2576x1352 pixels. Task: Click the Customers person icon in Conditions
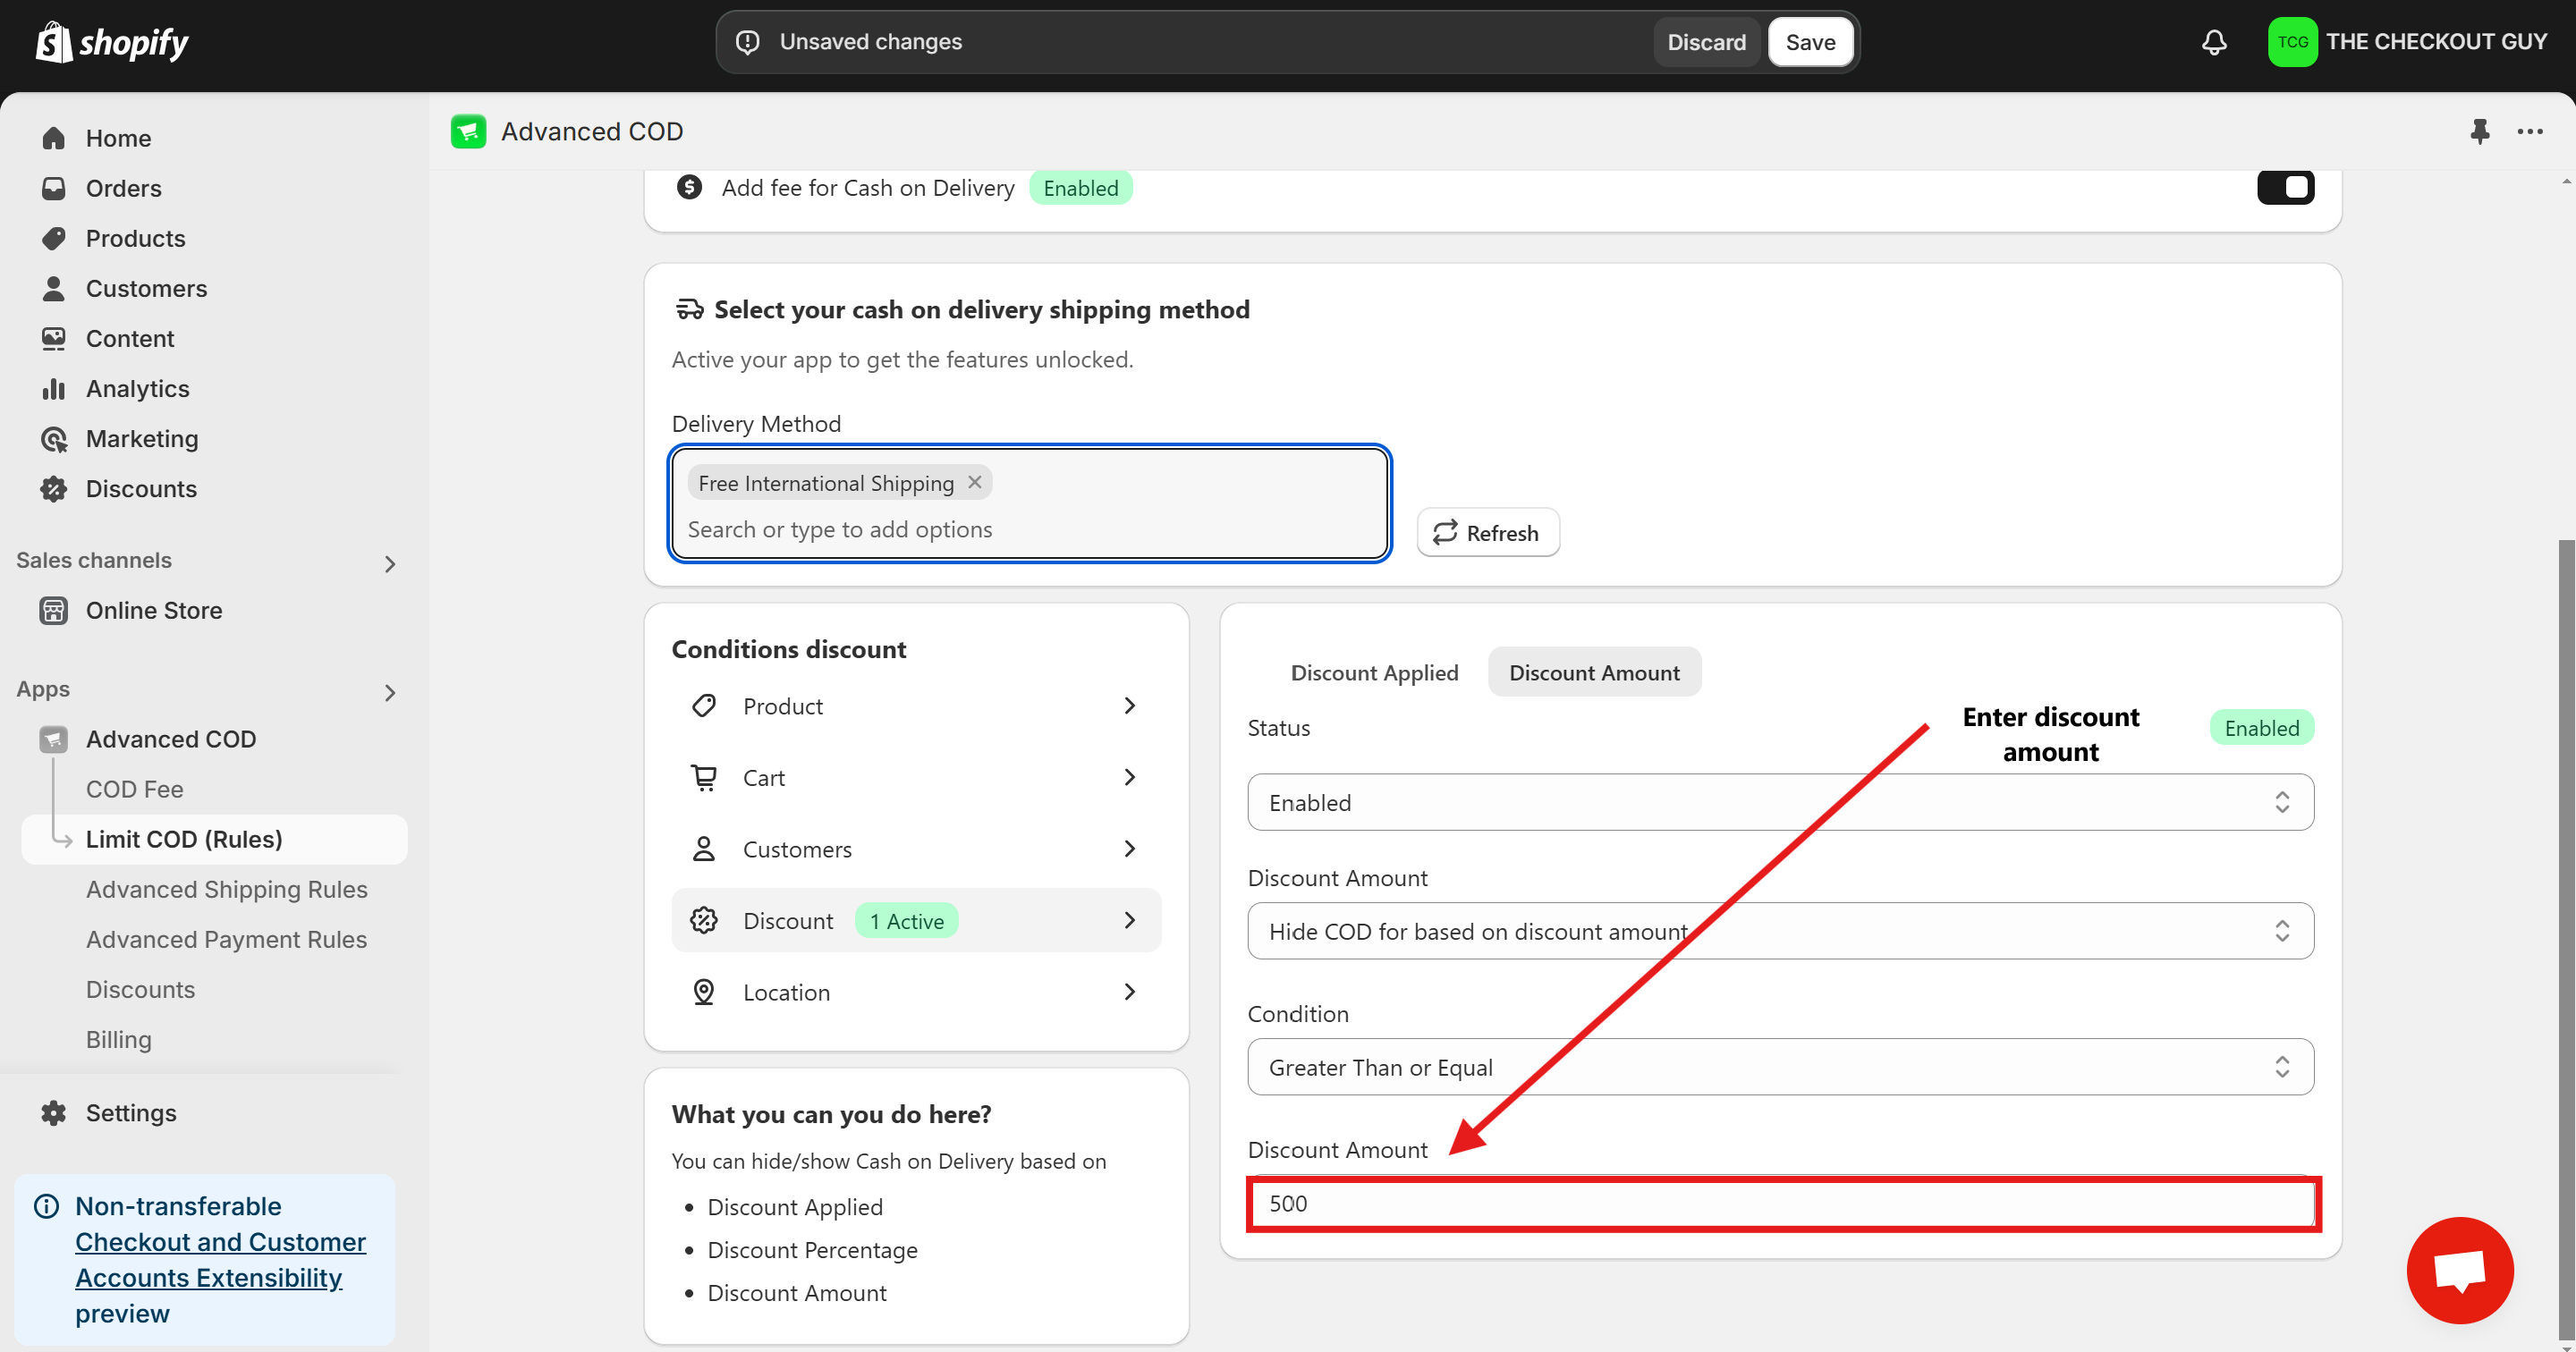pos(704,849)
